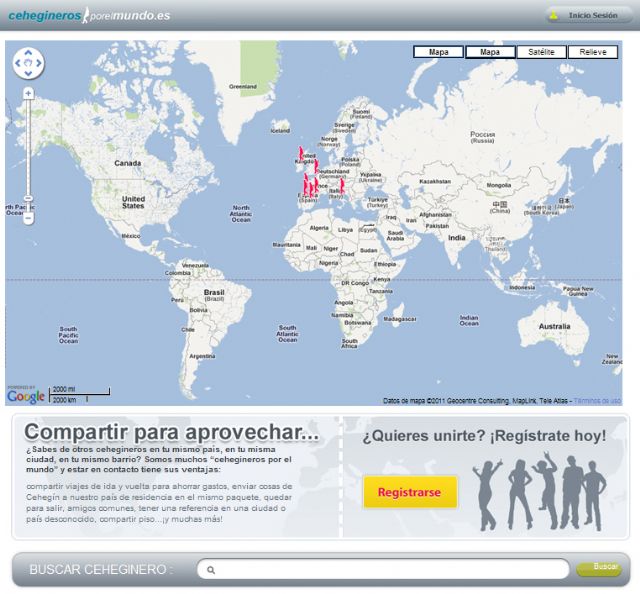Viewport: 640px width, 594px height.
Task: Switch map to Satélite view
Action: 541,52
